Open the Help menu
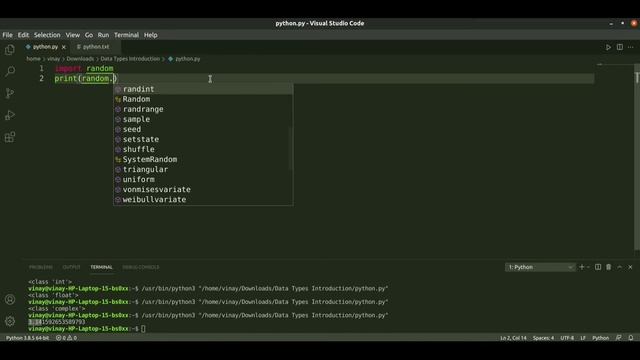The width and height of the screenshot is (640, 360). click(151, 35)
